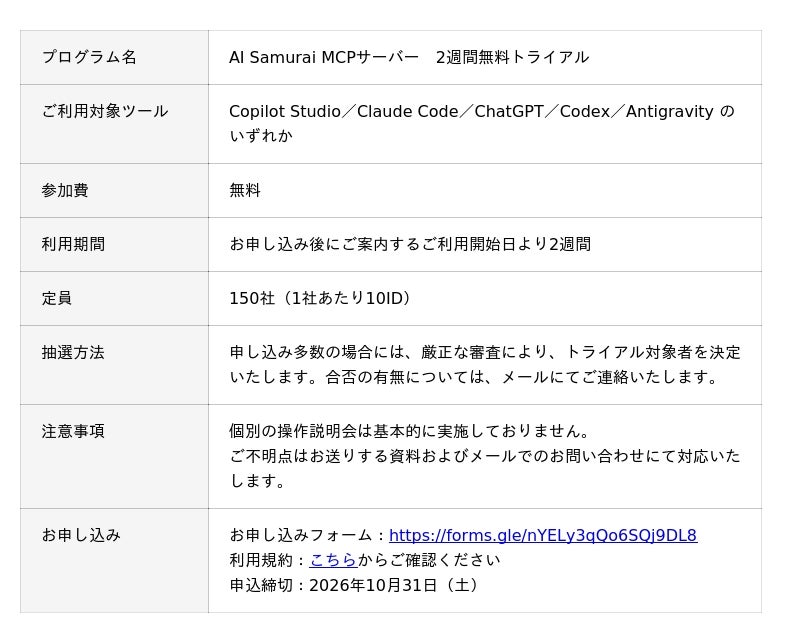Select the AI Samurai MCPサーバー program title text

[x=409, y=57]
